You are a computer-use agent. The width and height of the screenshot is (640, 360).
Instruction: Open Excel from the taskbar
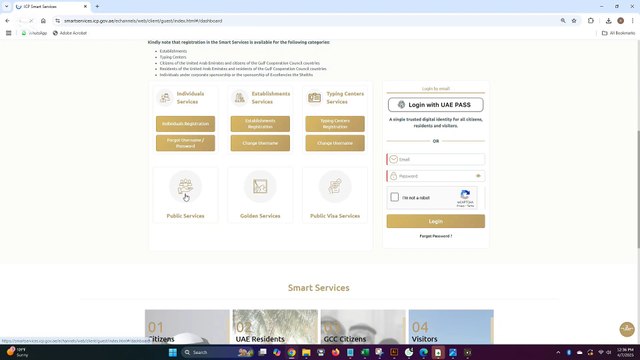click(x=365, y=352)
